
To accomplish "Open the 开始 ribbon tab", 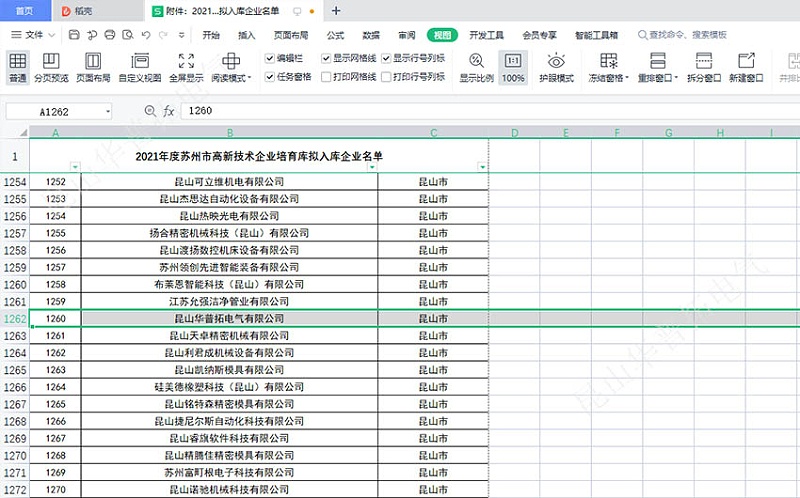I will [211, 35].
